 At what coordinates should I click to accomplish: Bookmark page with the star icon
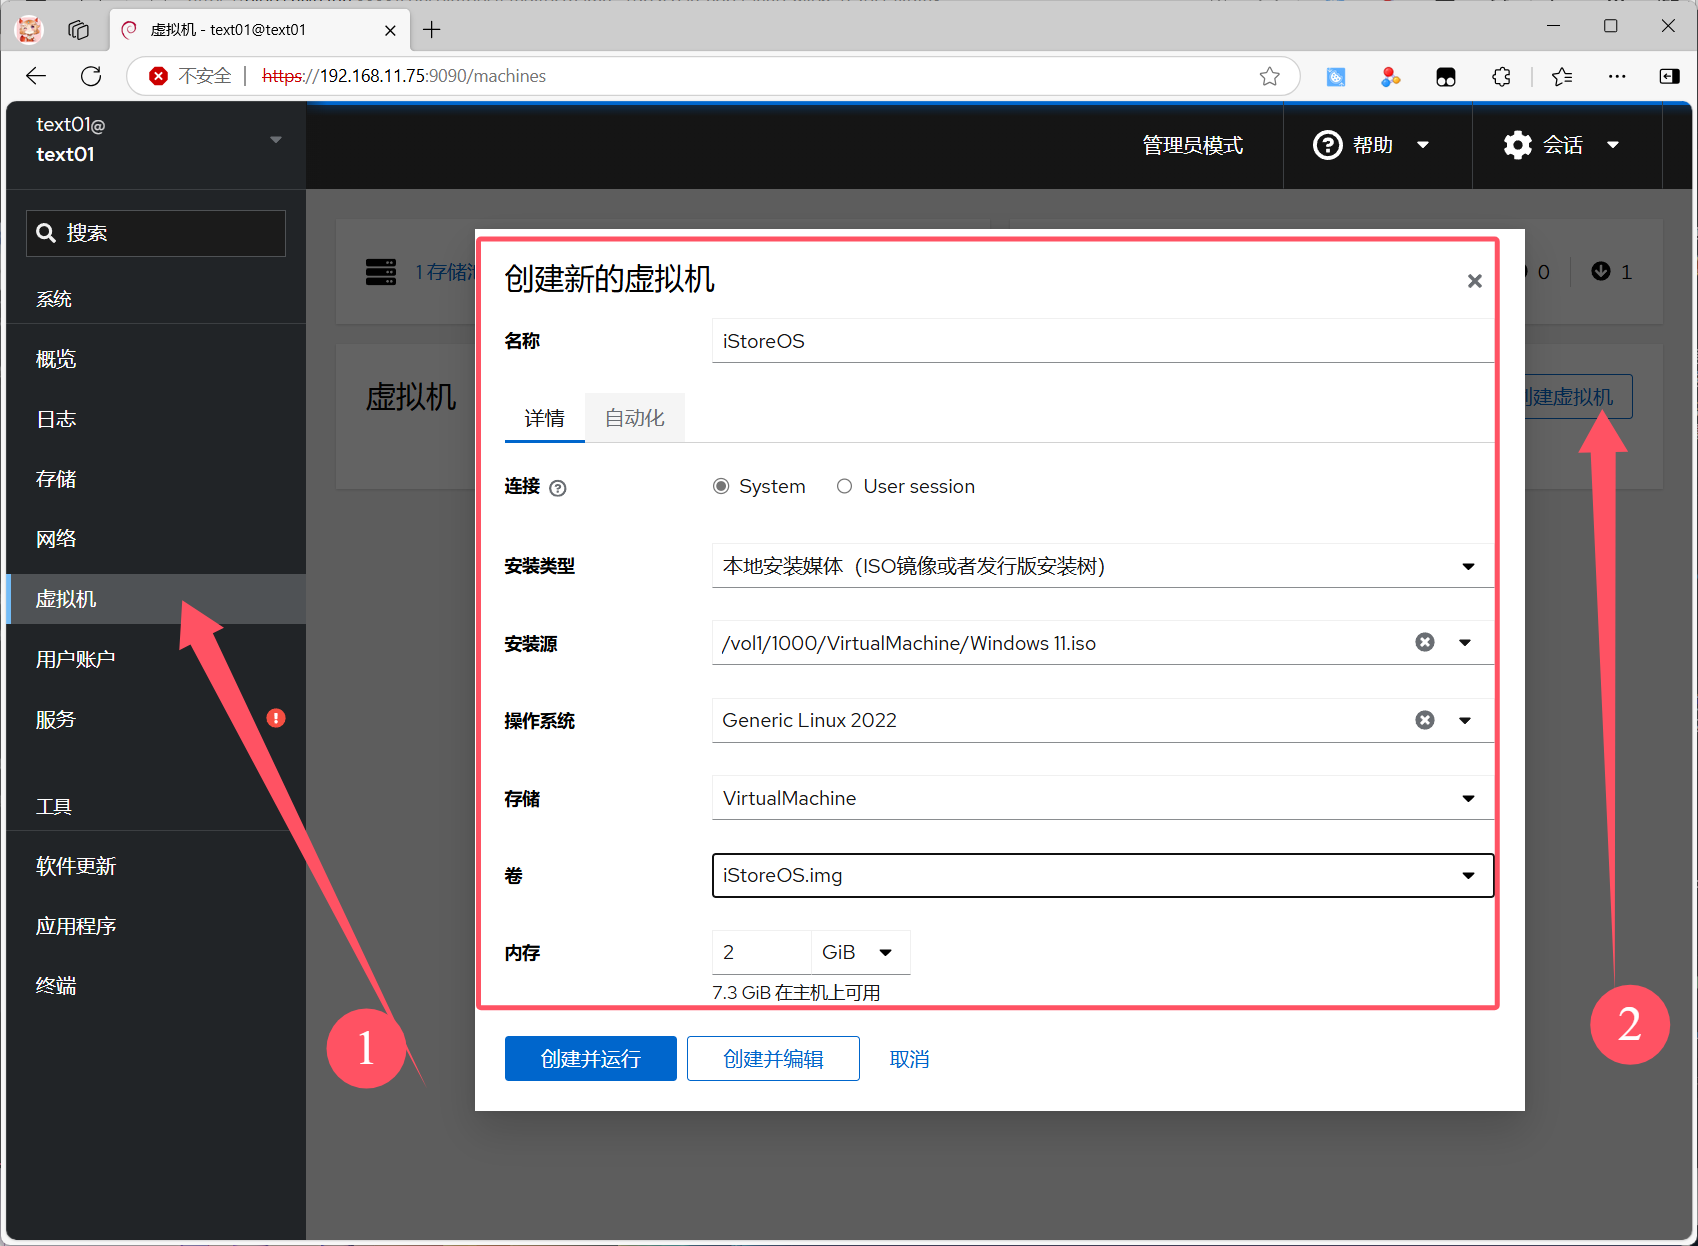click(1269, 76)
